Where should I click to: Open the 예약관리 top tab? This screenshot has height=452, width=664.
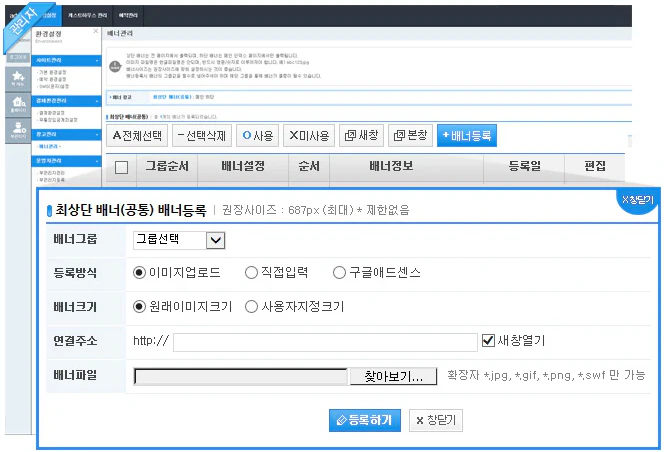128,15
